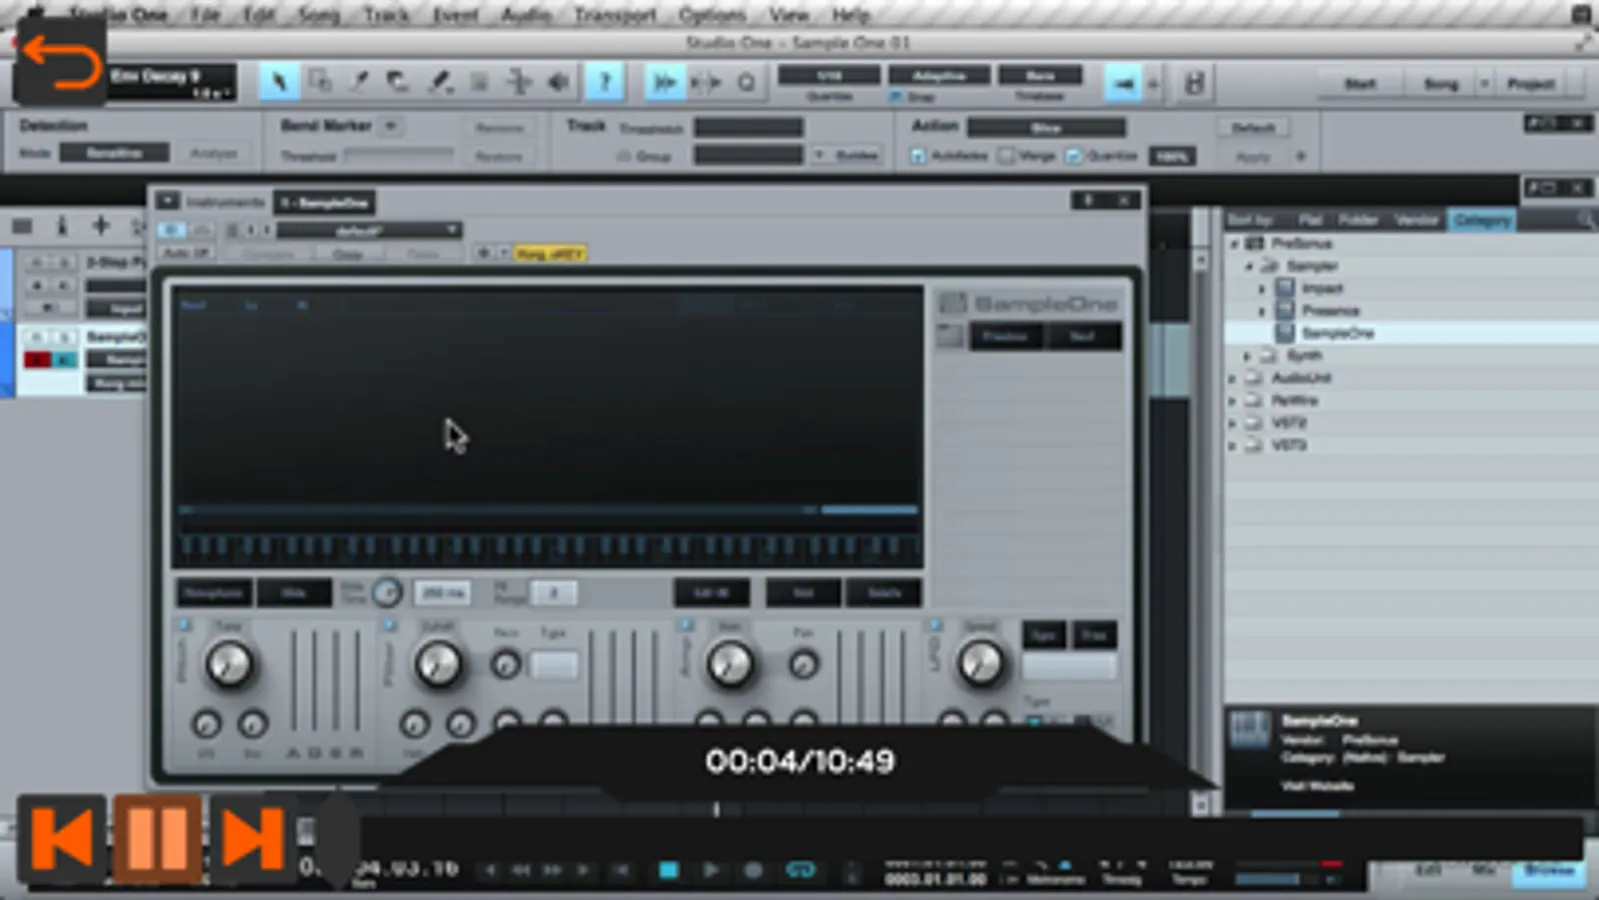Screen dimensions: 1599x900
Task: Collapse the PreSonus tree folder
Action: point(1235,243)
